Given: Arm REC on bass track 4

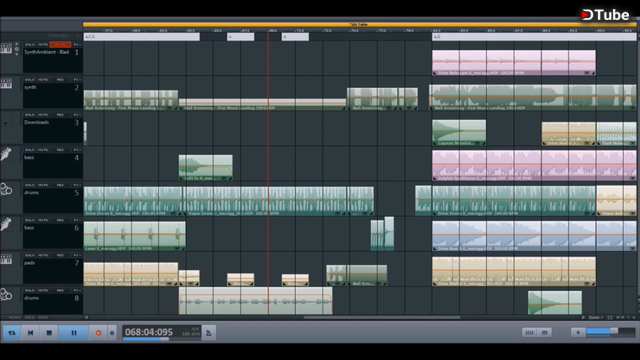Looking at the screenshot, I should [60, 150].
